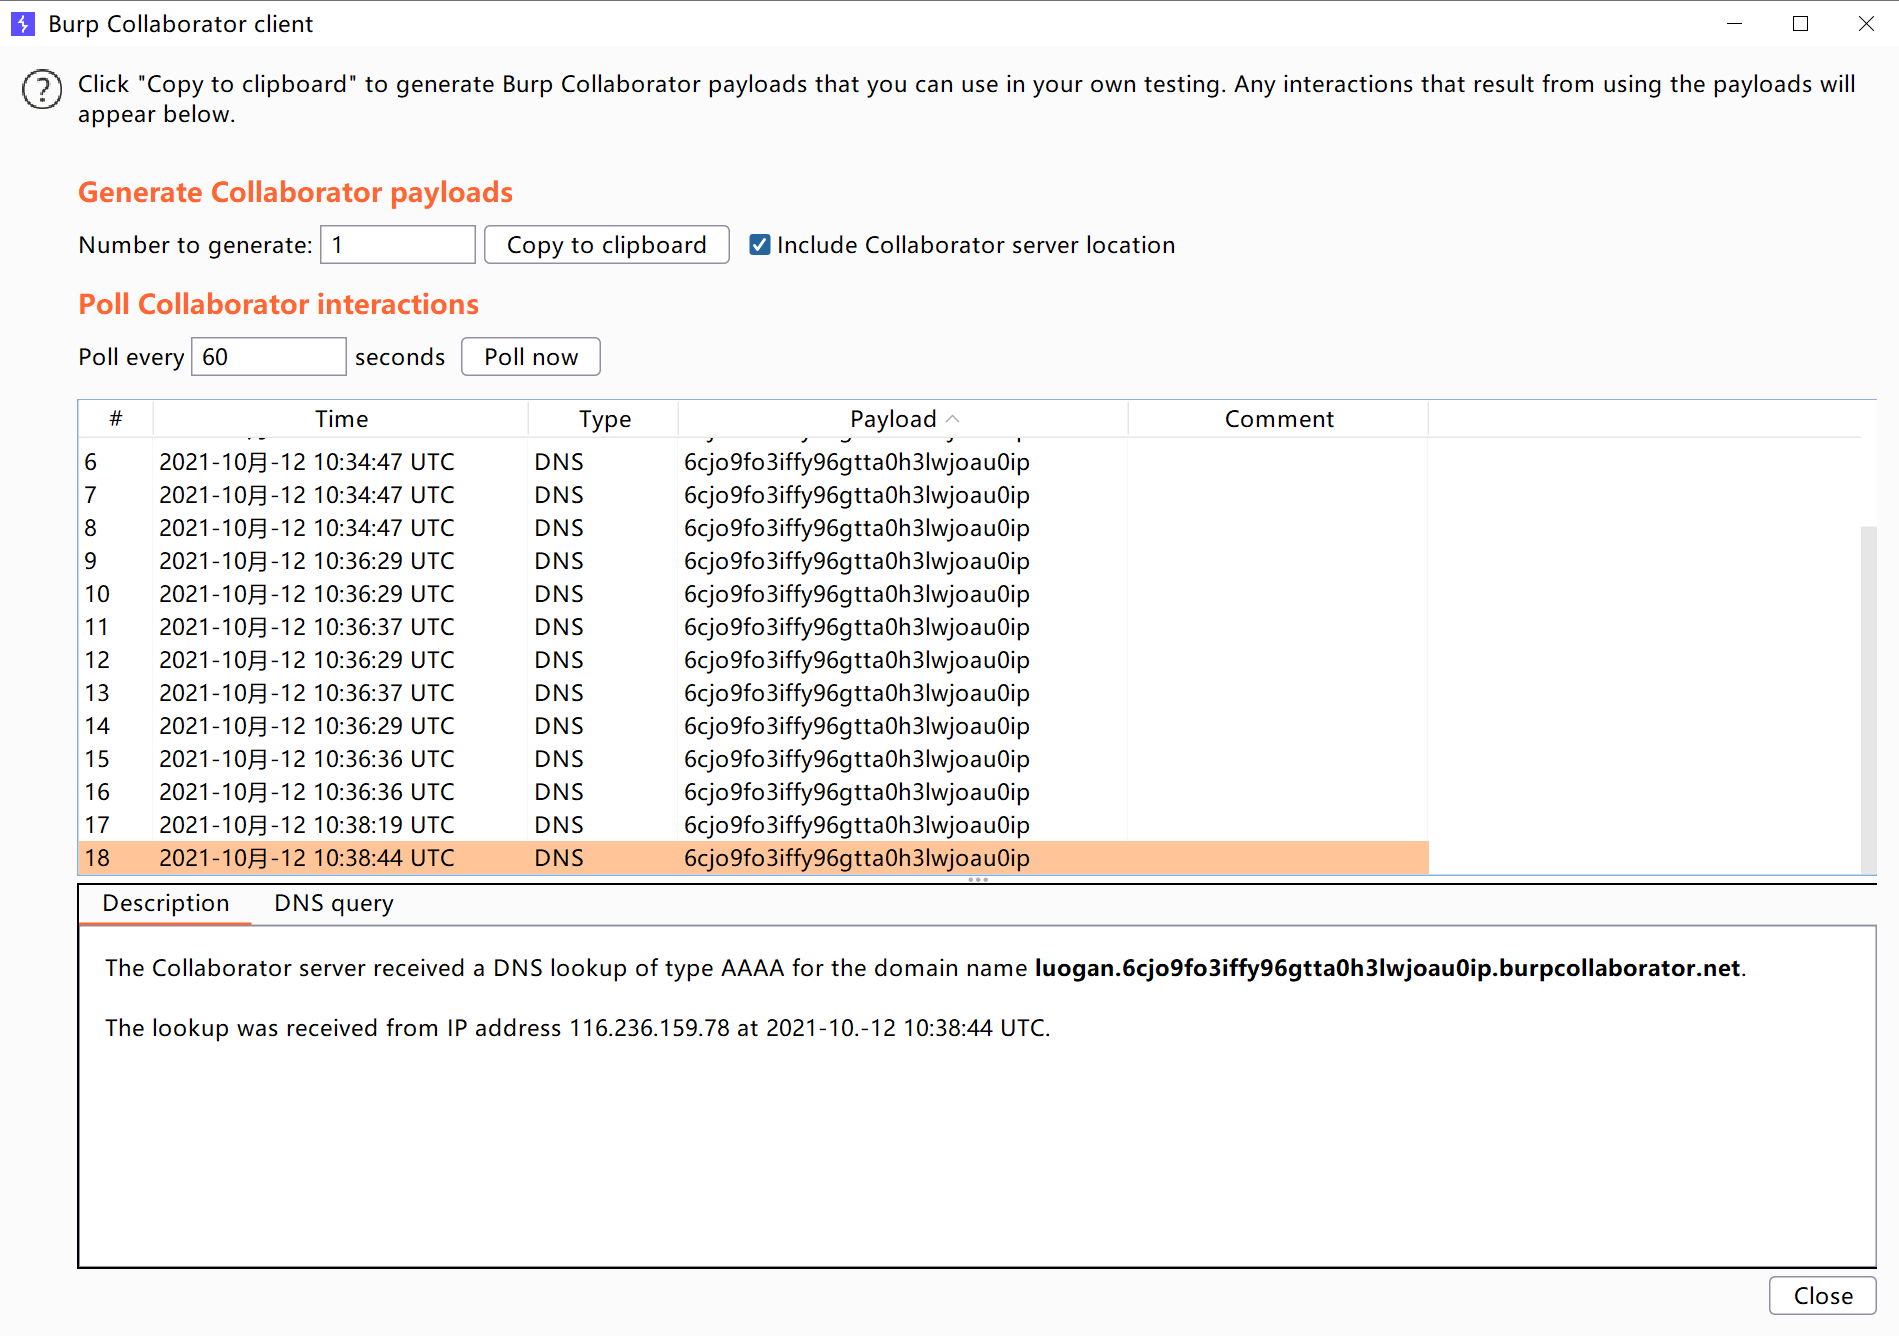Click the help question mark icon

coord(42,89)
